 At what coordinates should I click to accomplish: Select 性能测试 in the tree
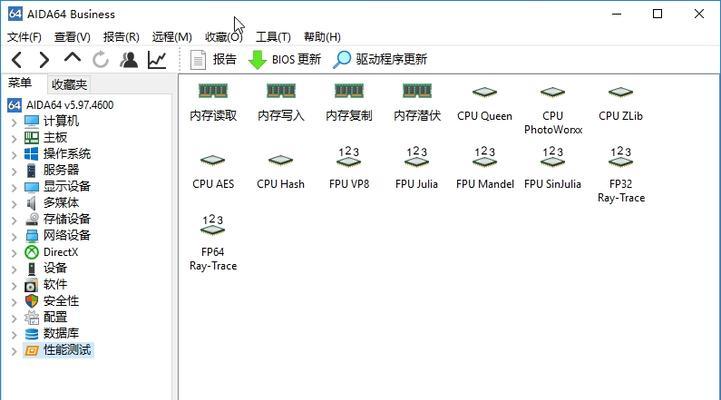pos(58,350)
